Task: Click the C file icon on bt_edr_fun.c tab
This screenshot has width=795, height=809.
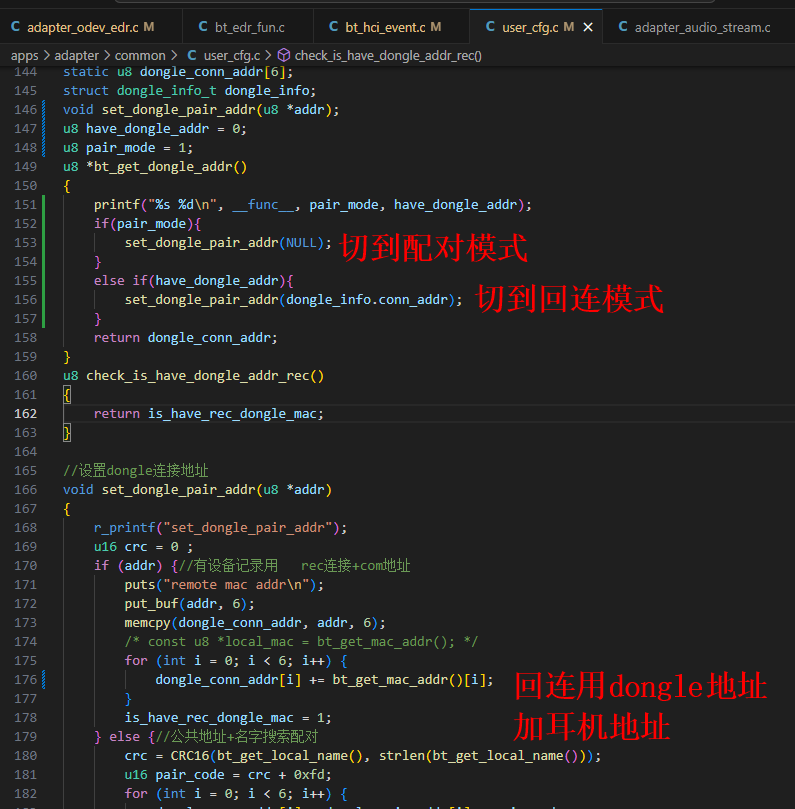Action: click(203, 27)
